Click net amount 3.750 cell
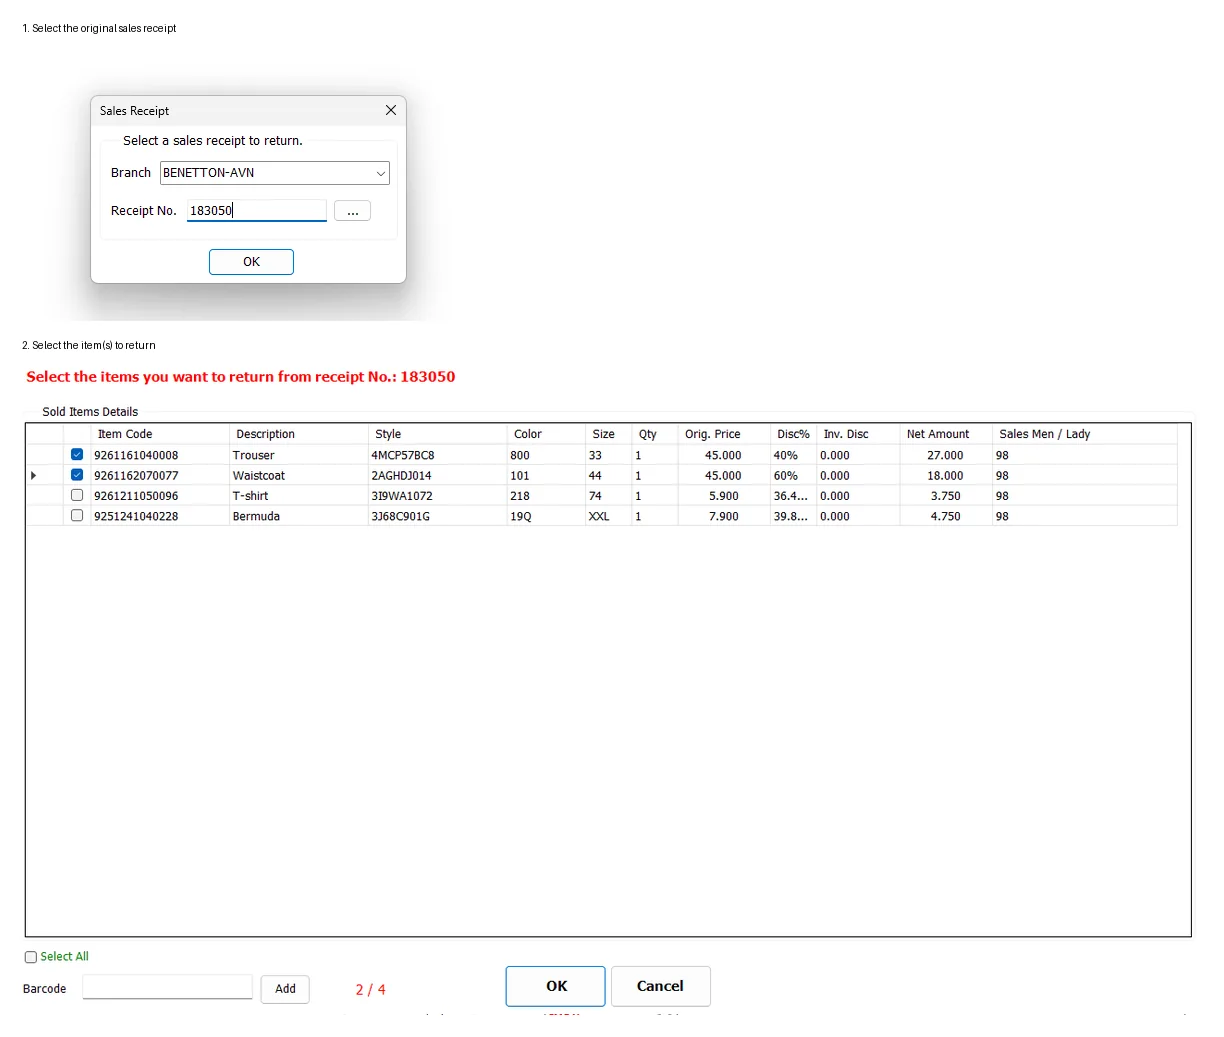The height and width of the screenshot is (1037, 1224). pyautogui.click(x=946, y=496)
